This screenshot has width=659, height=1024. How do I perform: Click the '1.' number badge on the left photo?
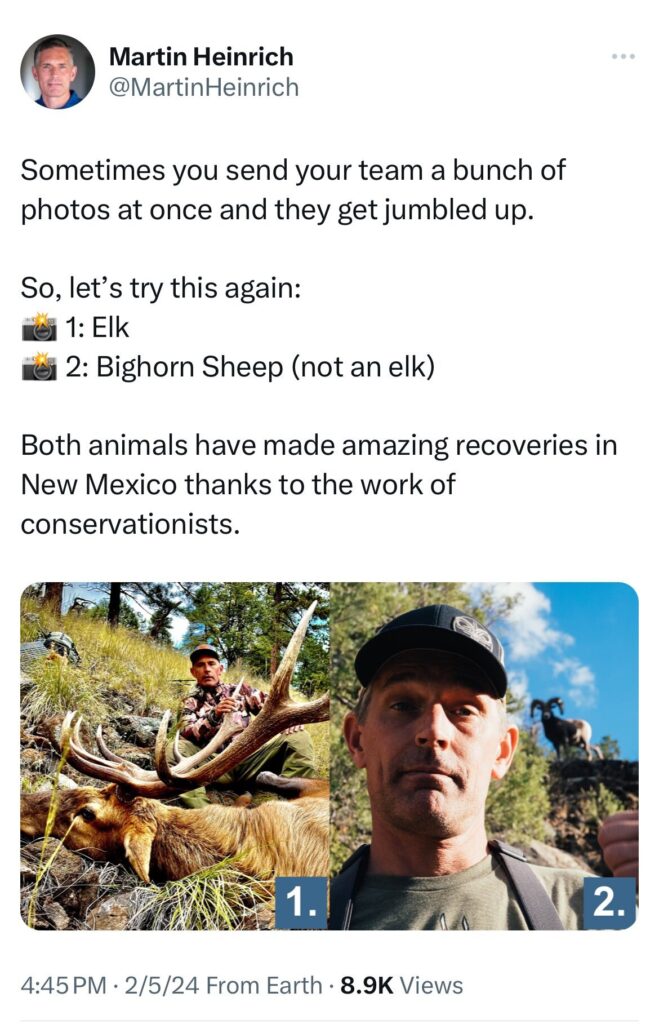[x=300, y=903]
